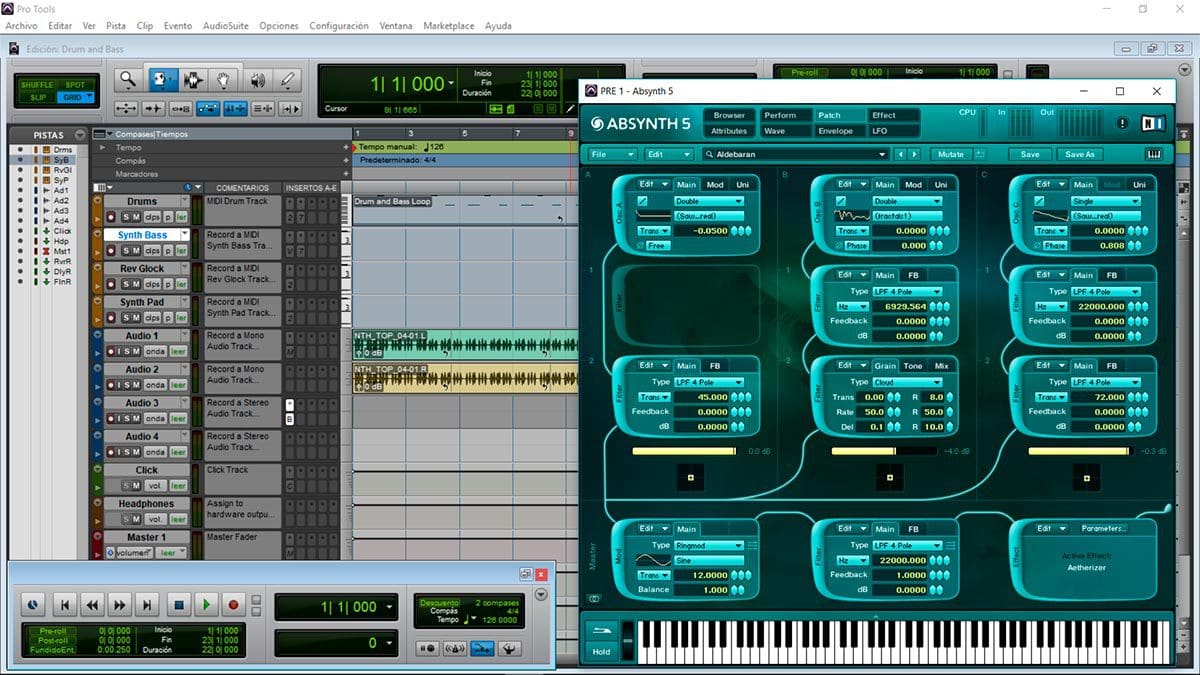Open the Absynth warning exclamation icon
This screenshot has width=1200, height=675.
(1122, 123)
